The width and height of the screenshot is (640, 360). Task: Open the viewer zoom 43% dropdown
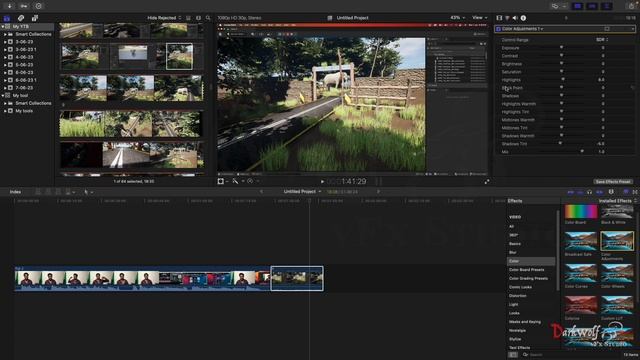click(x=458, y=18)
